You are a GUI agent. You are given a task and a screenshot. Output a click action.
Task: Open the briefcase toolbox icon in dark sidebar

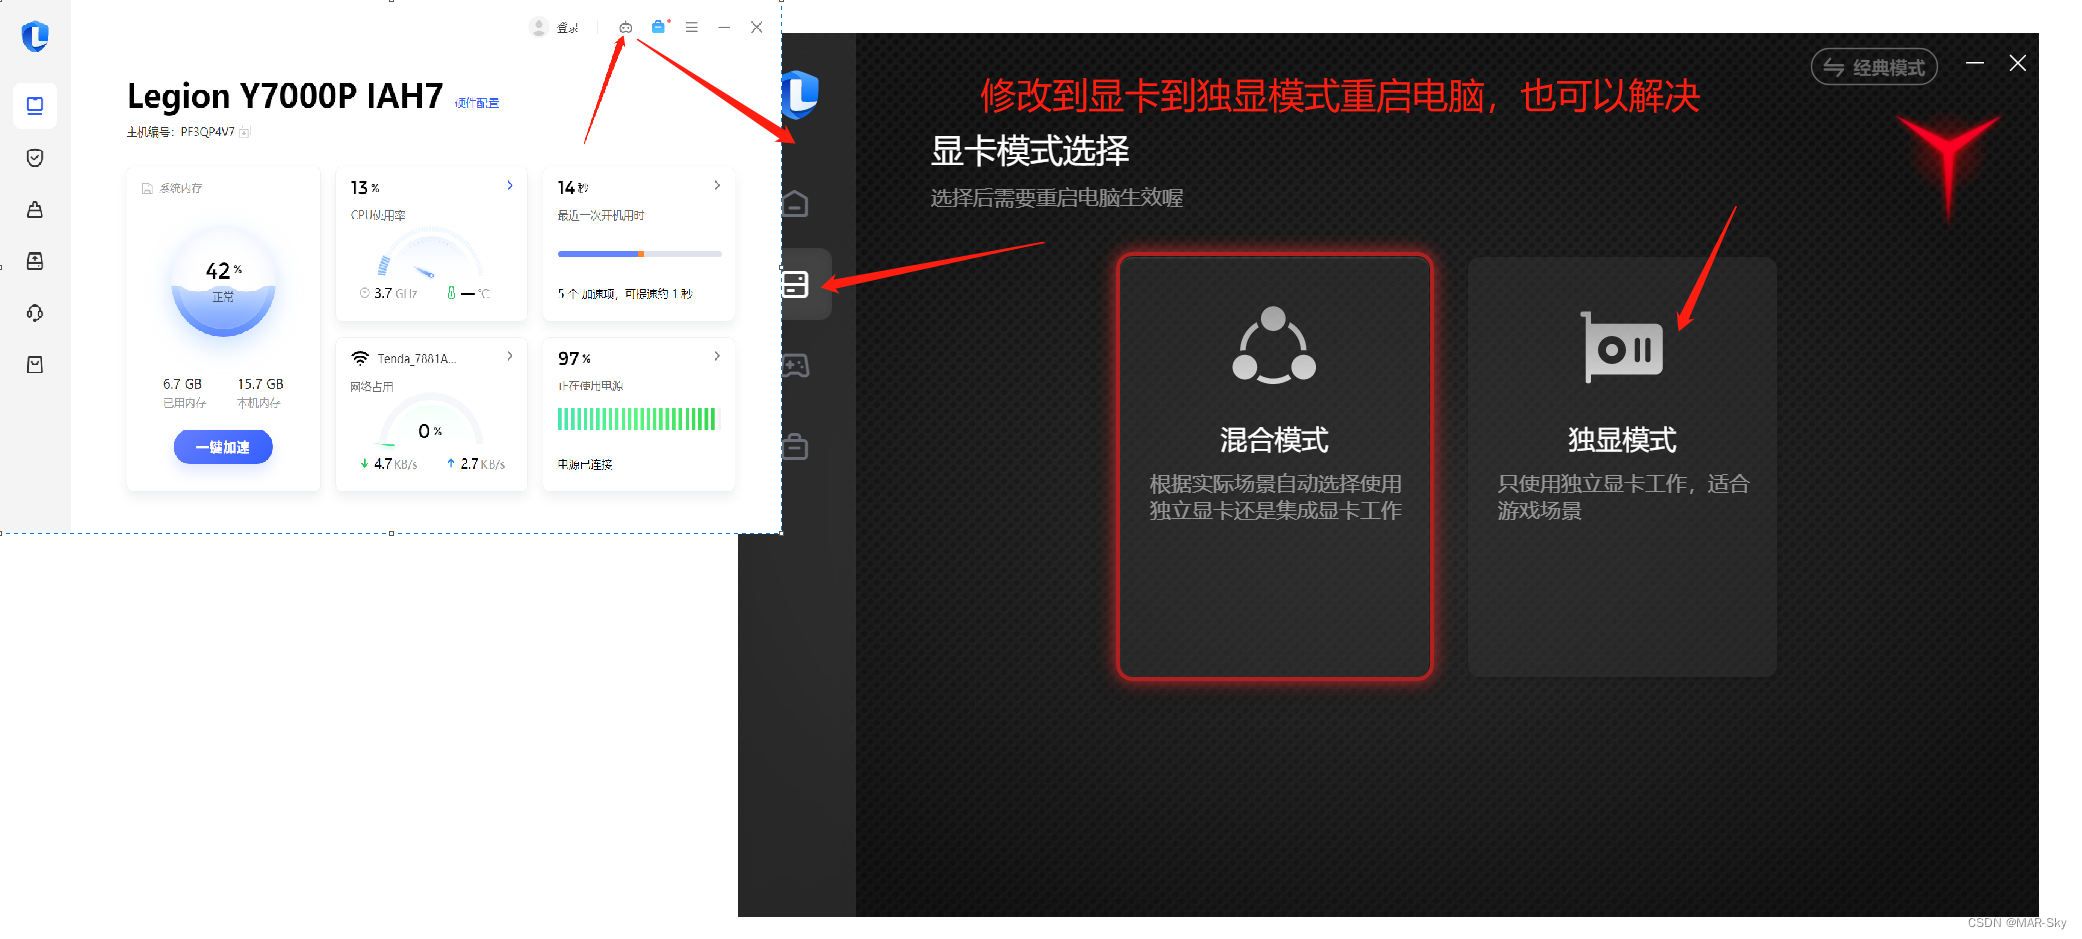[x=796, y=446]
